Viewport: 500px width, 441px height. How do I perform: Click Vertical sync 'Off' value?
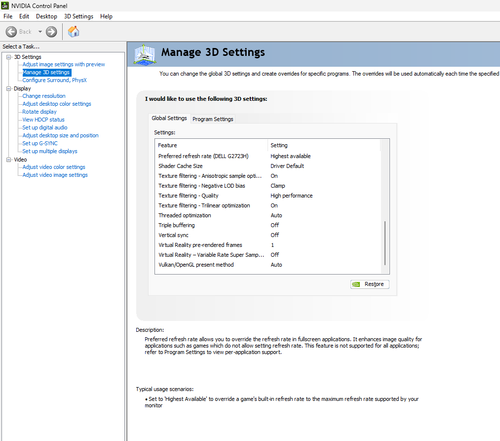point(275,235)
